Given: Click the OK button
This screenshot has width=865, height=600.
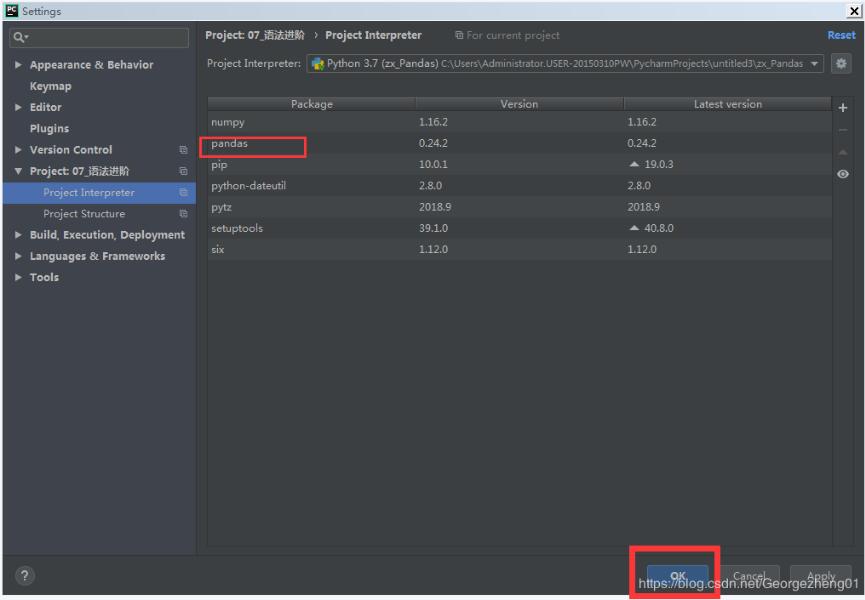Looking at the screenshot, I should pyautogui.click(x=677, y=576).
